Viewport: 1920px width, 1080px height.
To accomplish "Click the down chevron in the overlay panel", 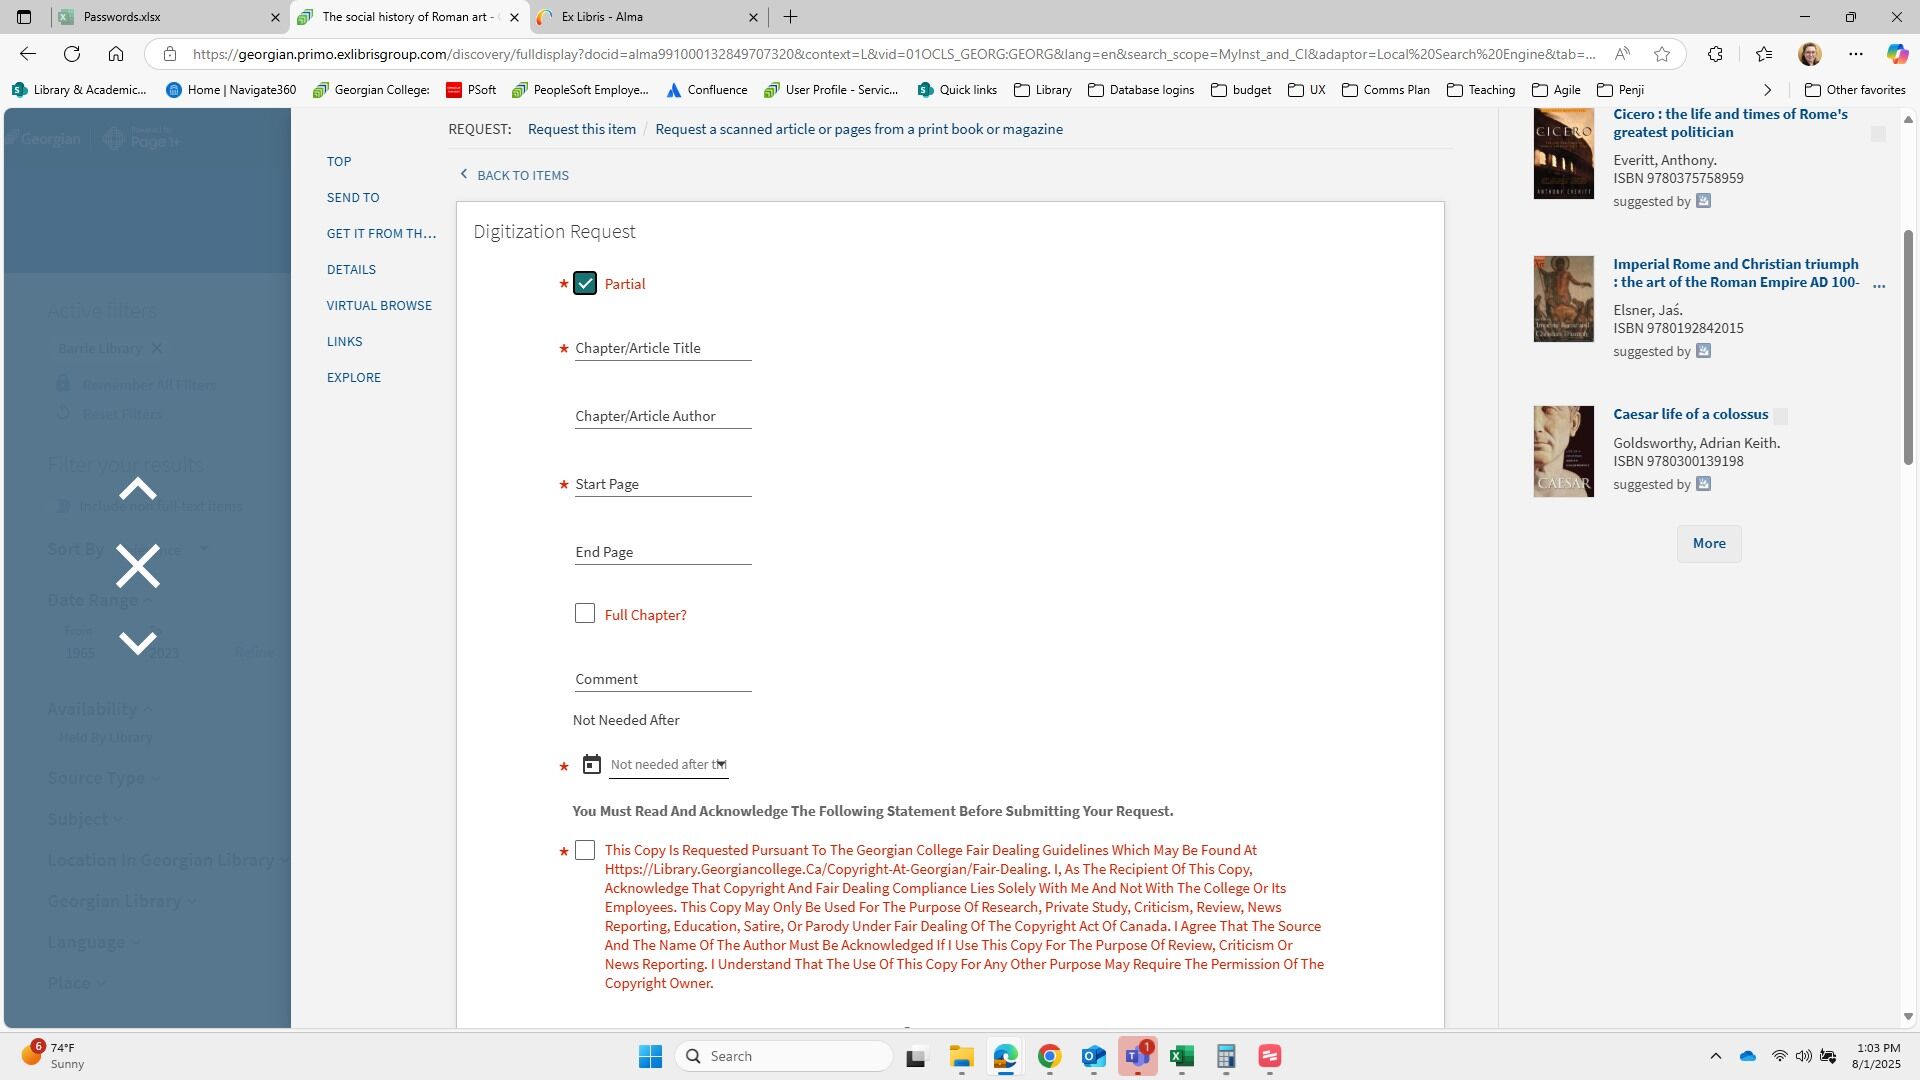I will coord(138,643).
